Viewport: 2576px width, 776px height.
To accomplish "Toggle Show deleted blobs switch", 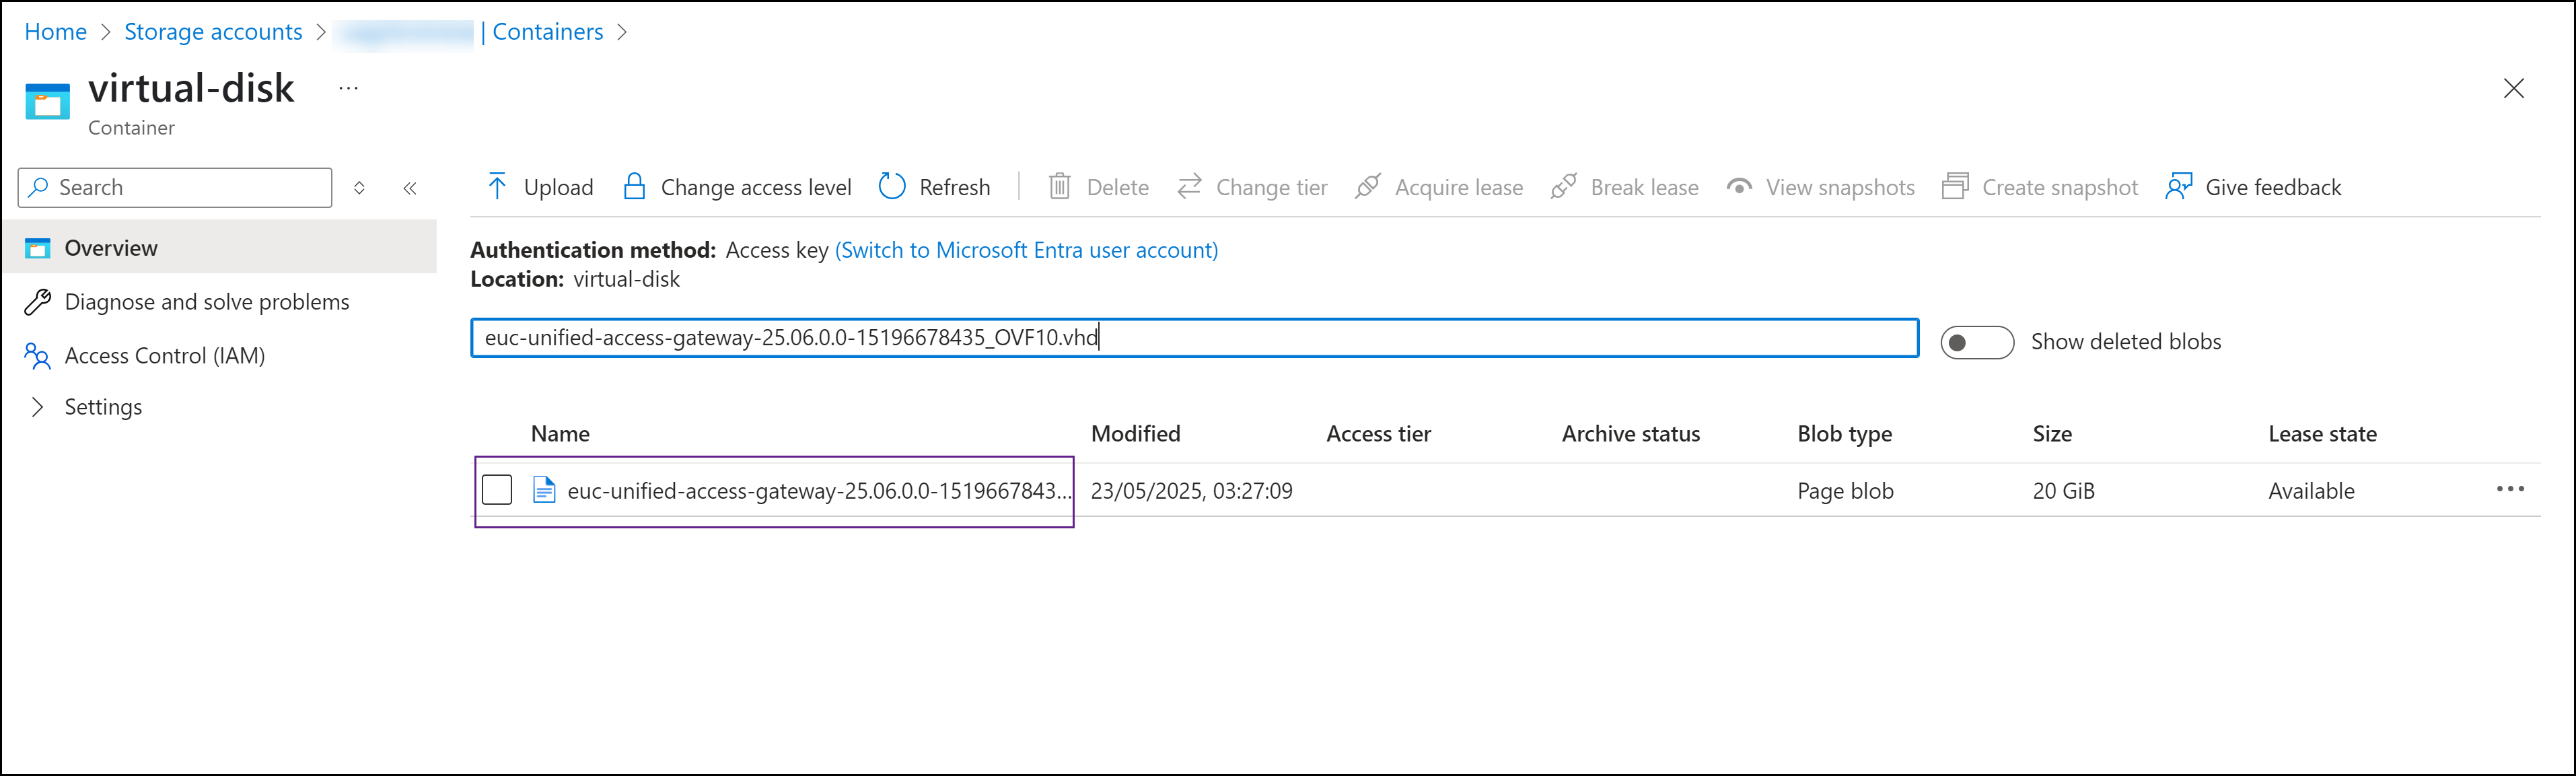I will coord(1976,342).
